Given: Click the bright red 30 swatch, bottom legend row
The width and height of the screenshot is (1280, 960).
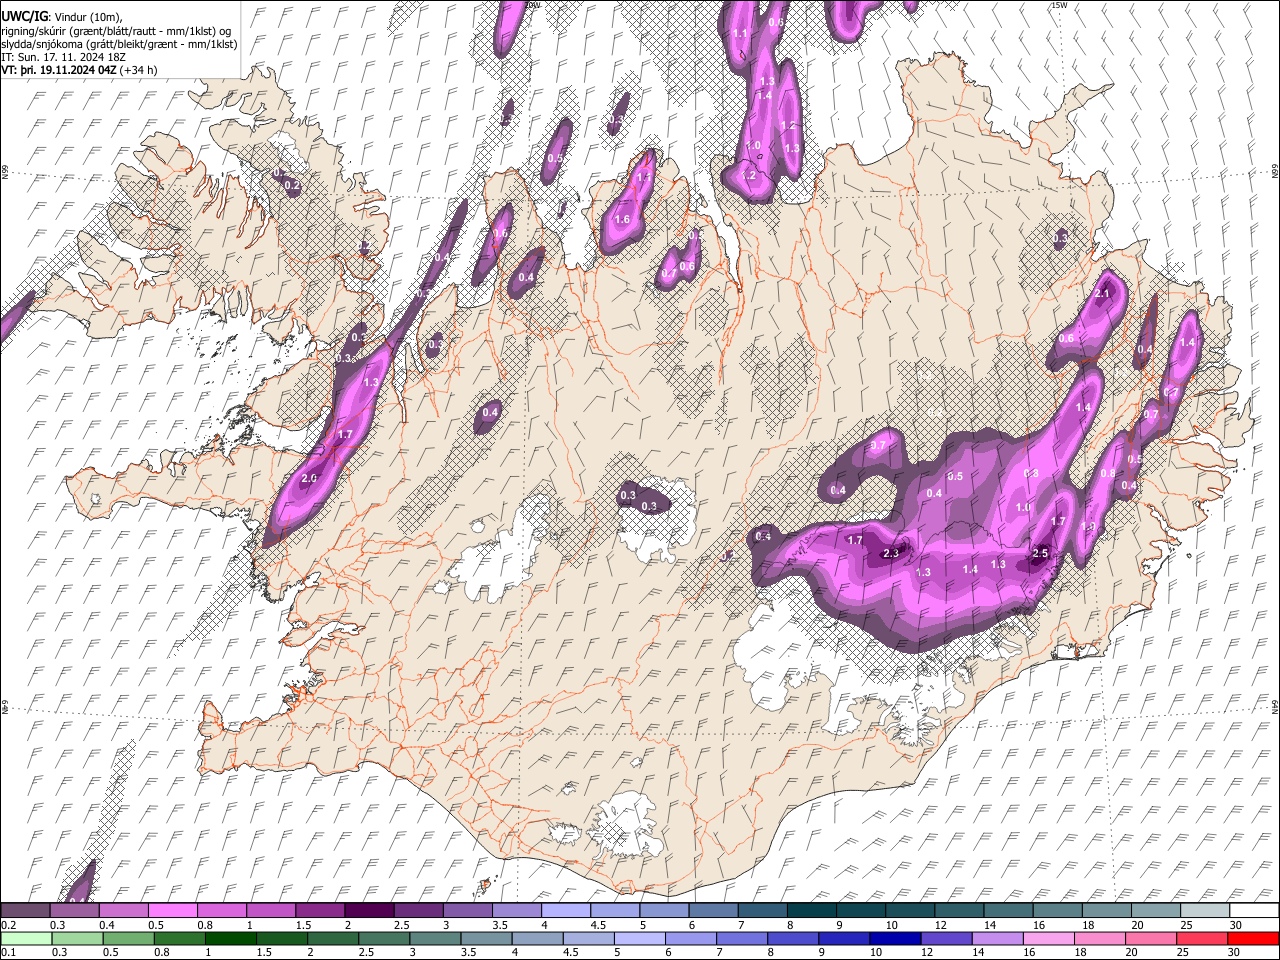Looking at the screenshot, I should (x=1253, y=939).
